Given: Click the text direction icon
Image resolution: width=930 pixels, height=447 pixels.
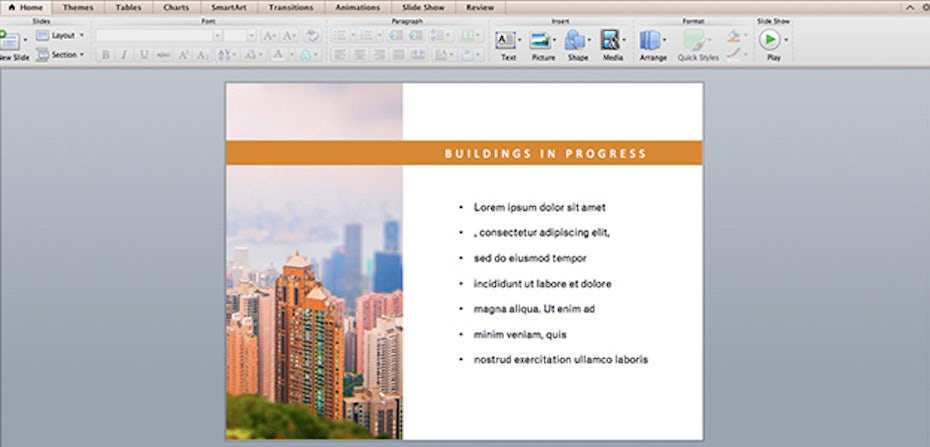Looking at the screenshot, I should pos(441,55).
